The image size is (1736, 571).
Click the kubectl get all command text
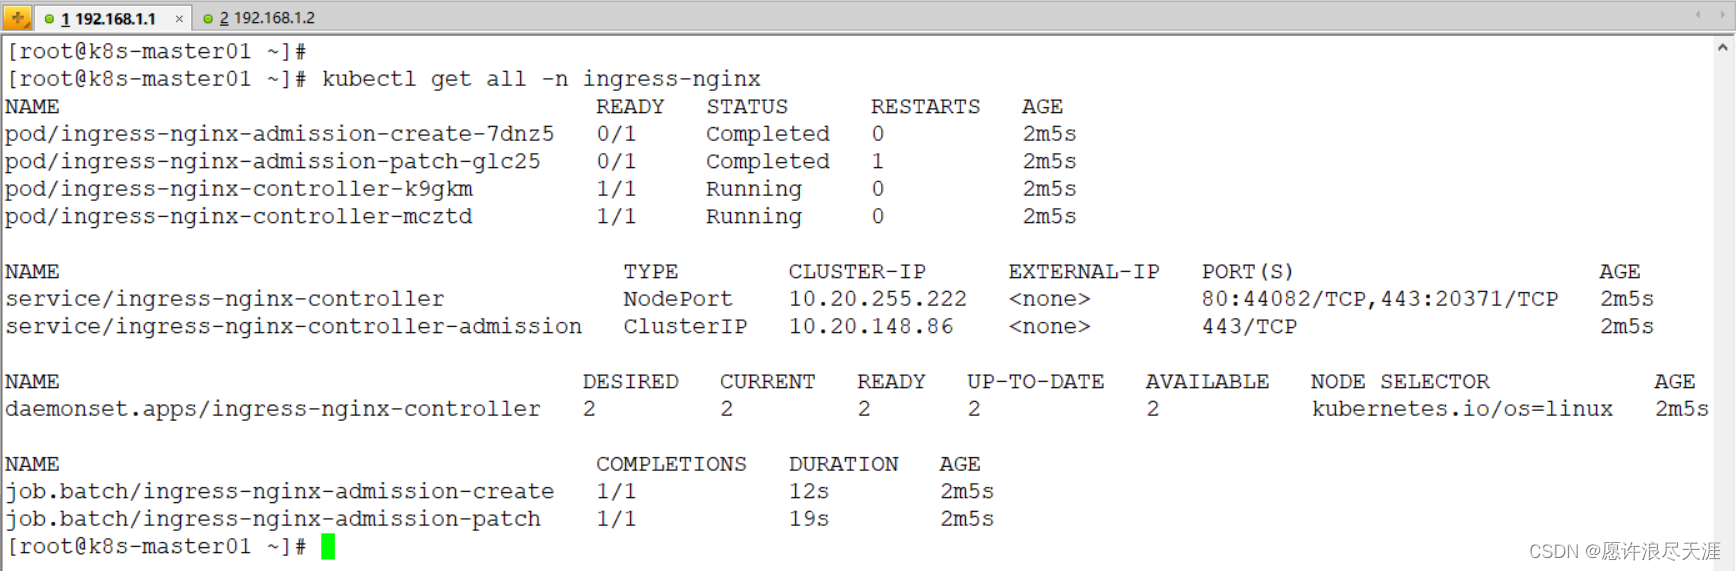click(540, 79)
